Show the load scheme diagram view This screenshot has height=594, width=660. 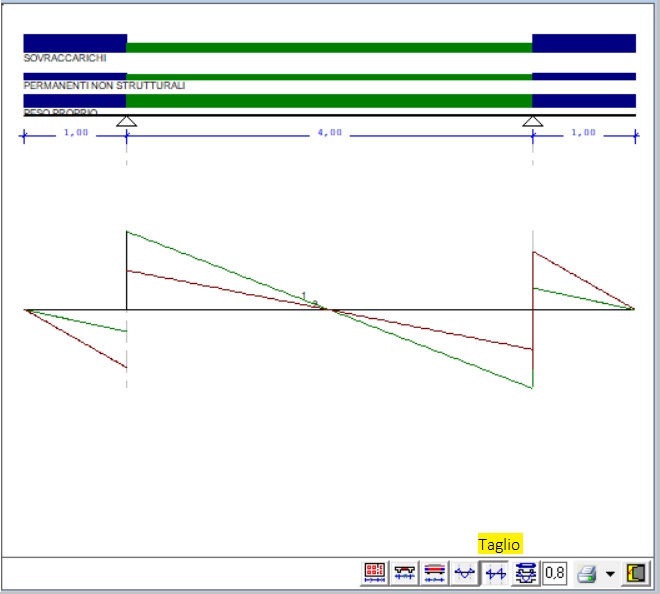click(434, 573)
